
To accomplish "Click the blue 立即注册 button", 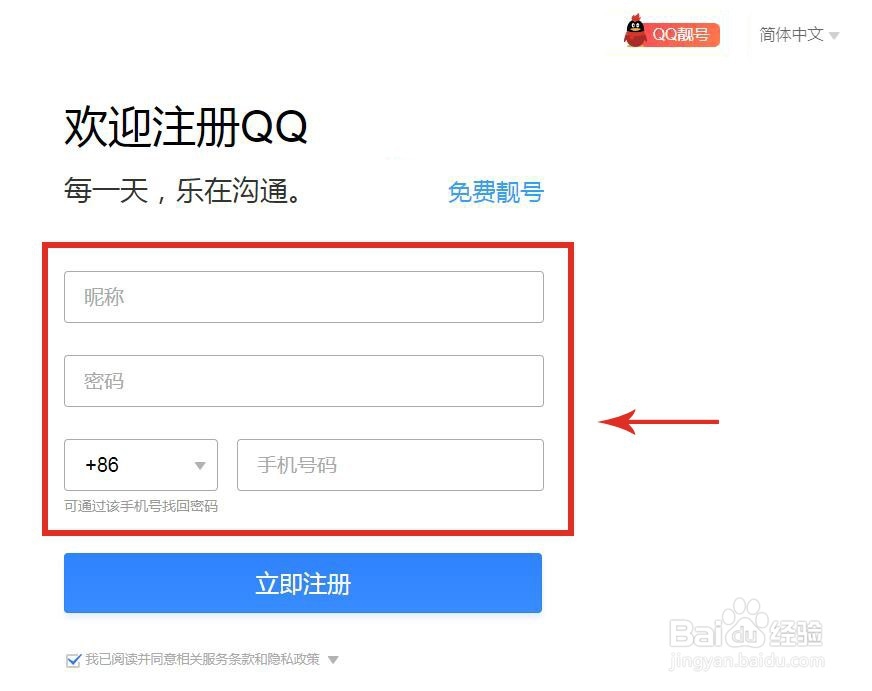I will pos(303,583).
